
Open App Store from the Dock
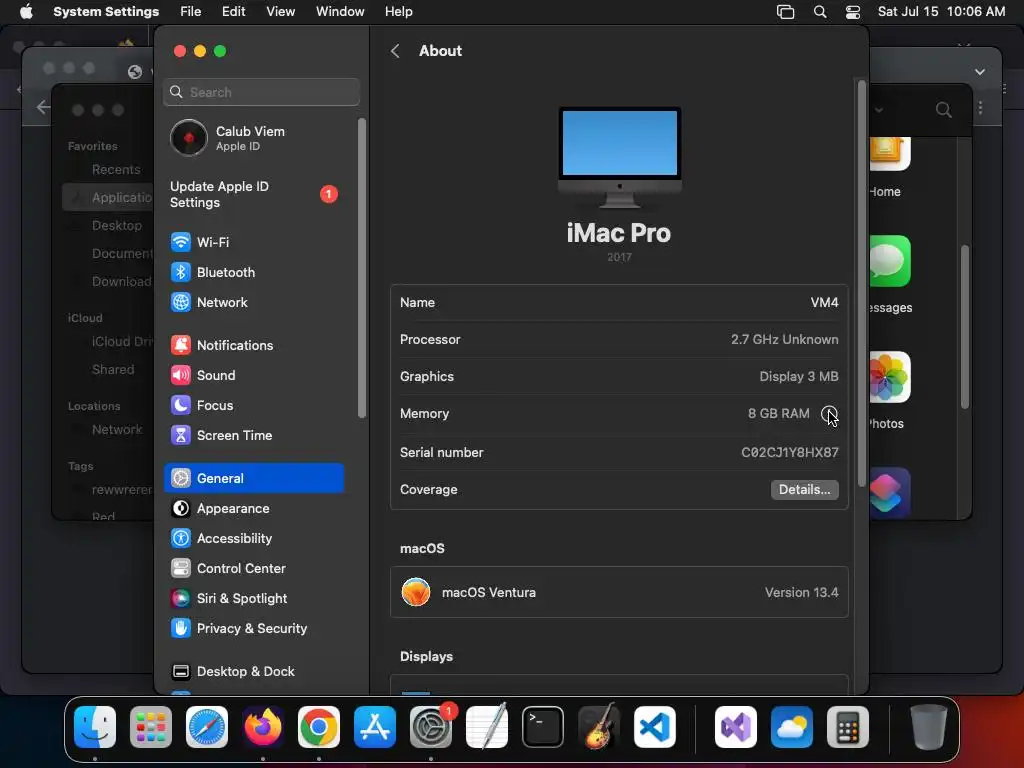pyautogui.click(x=375, y=727)
